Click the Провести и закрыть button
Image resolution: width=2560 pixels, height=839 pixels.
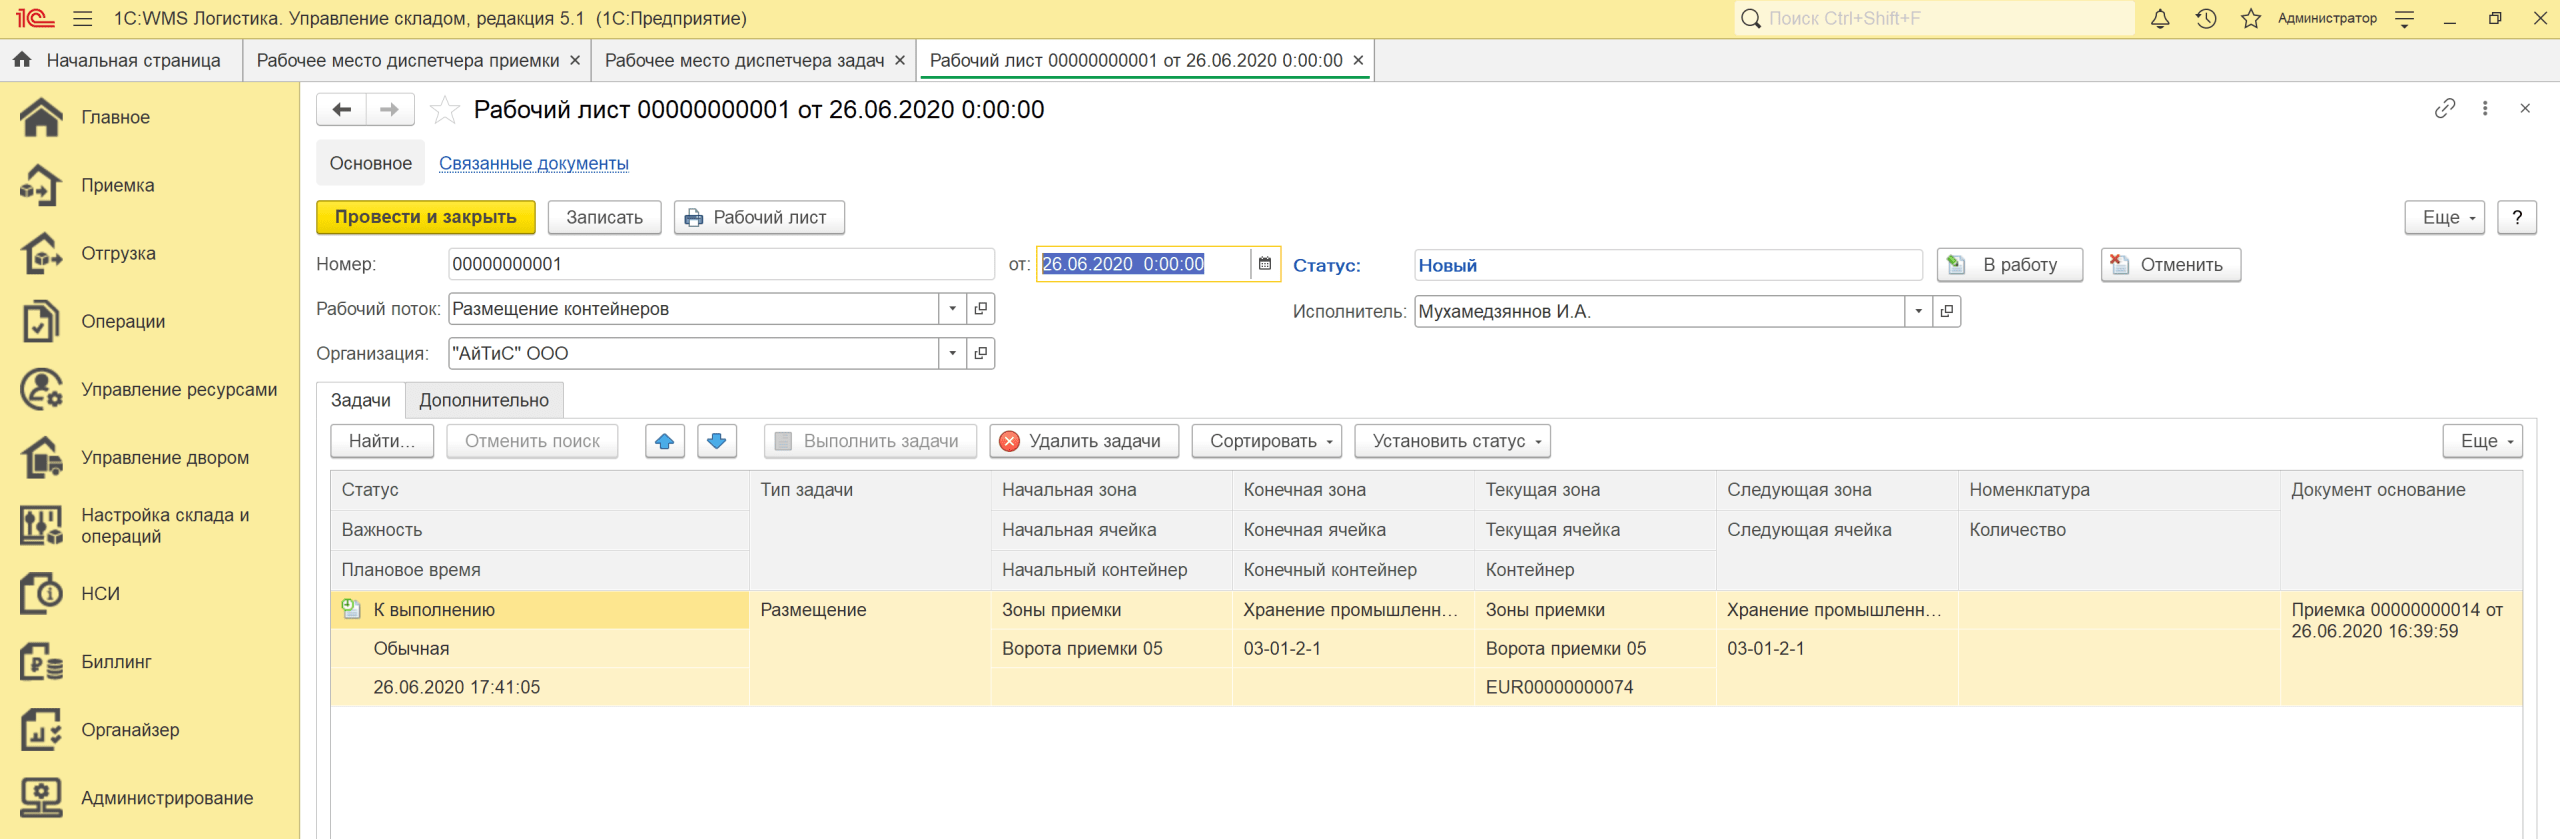(x=426, y=217)
